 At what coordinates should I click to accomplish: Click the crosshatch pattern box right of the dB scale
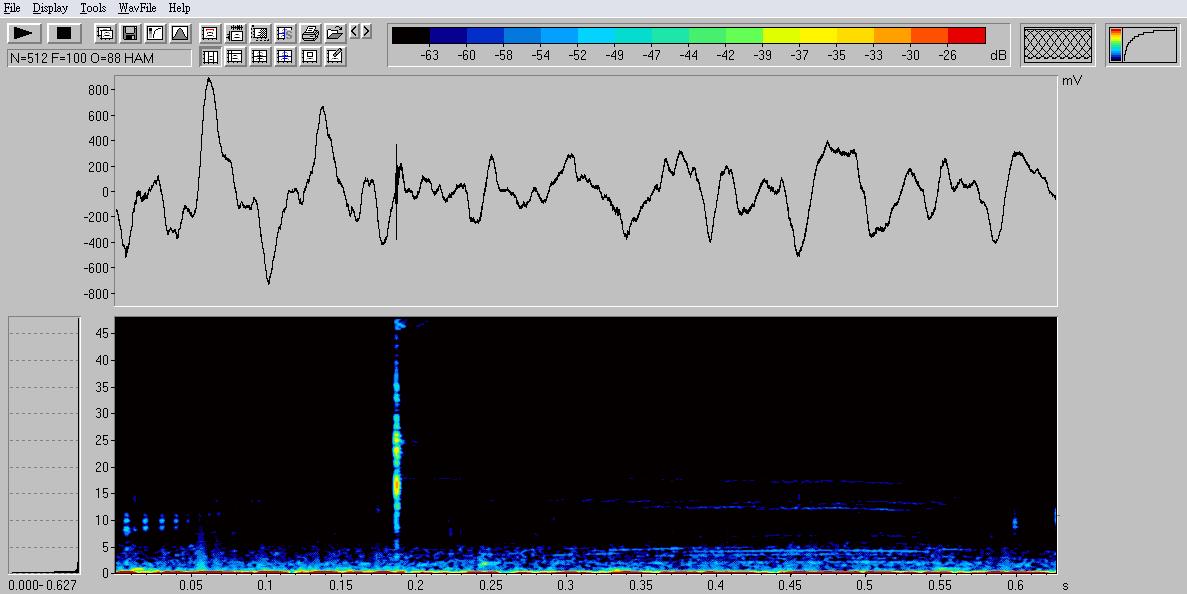click(x=1058, y=46)
